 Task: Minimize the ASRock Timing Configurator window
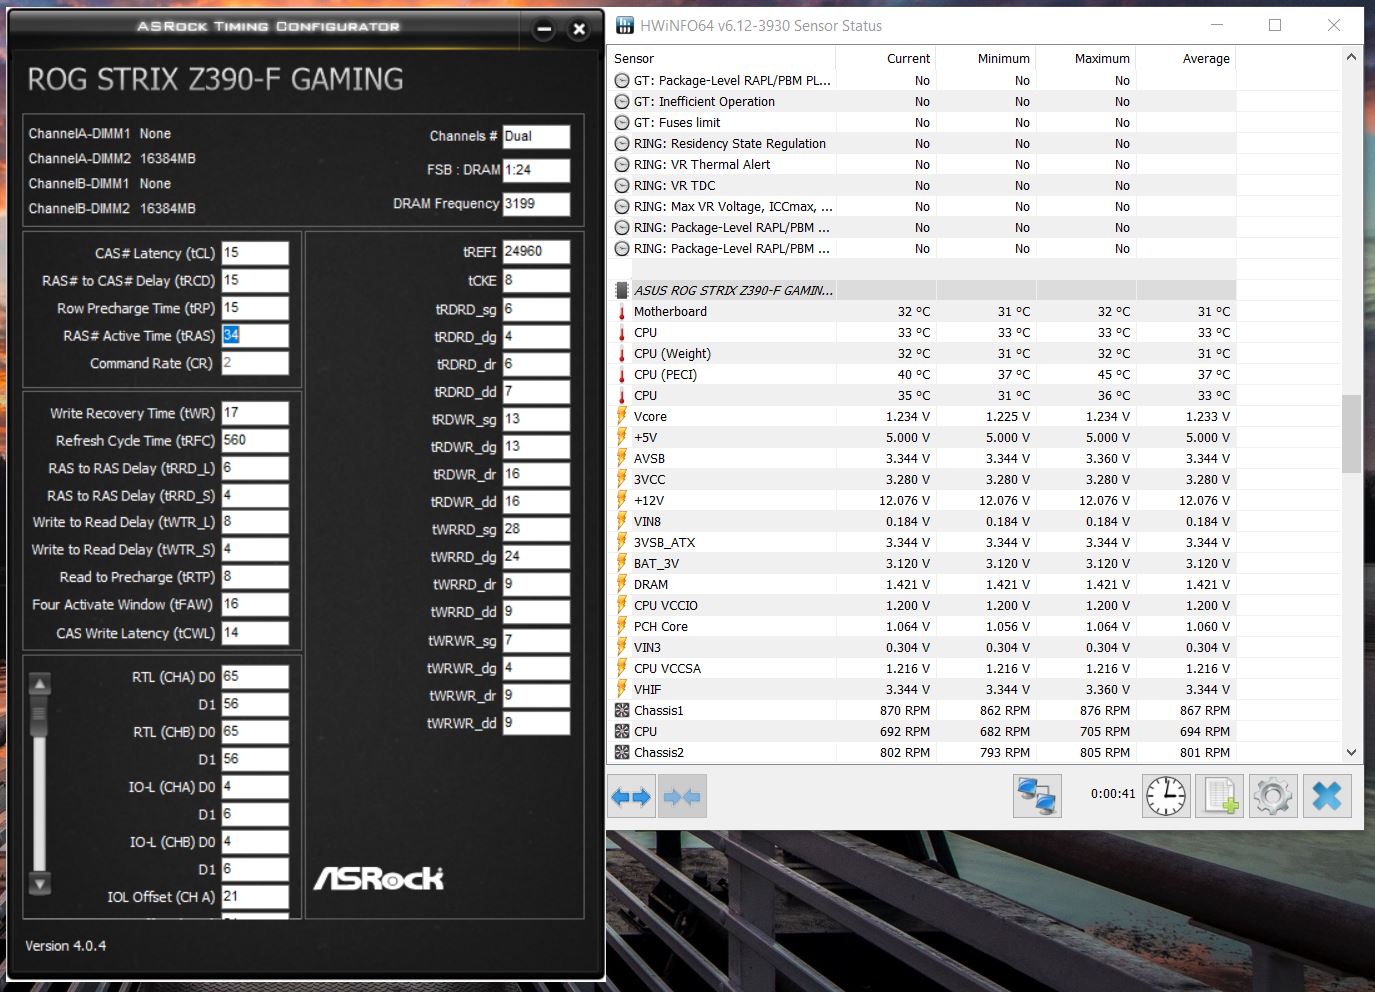click(544, 29)
